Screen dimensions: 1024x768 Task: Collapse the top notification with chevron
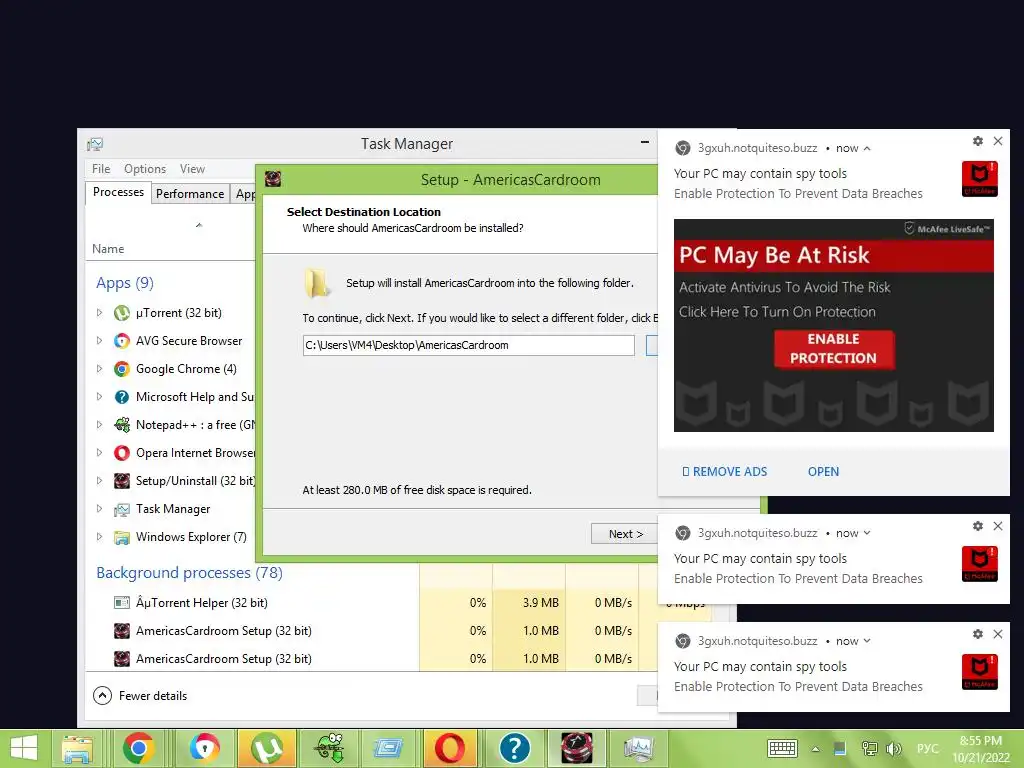pyautogui.click(x=867, y=148)
